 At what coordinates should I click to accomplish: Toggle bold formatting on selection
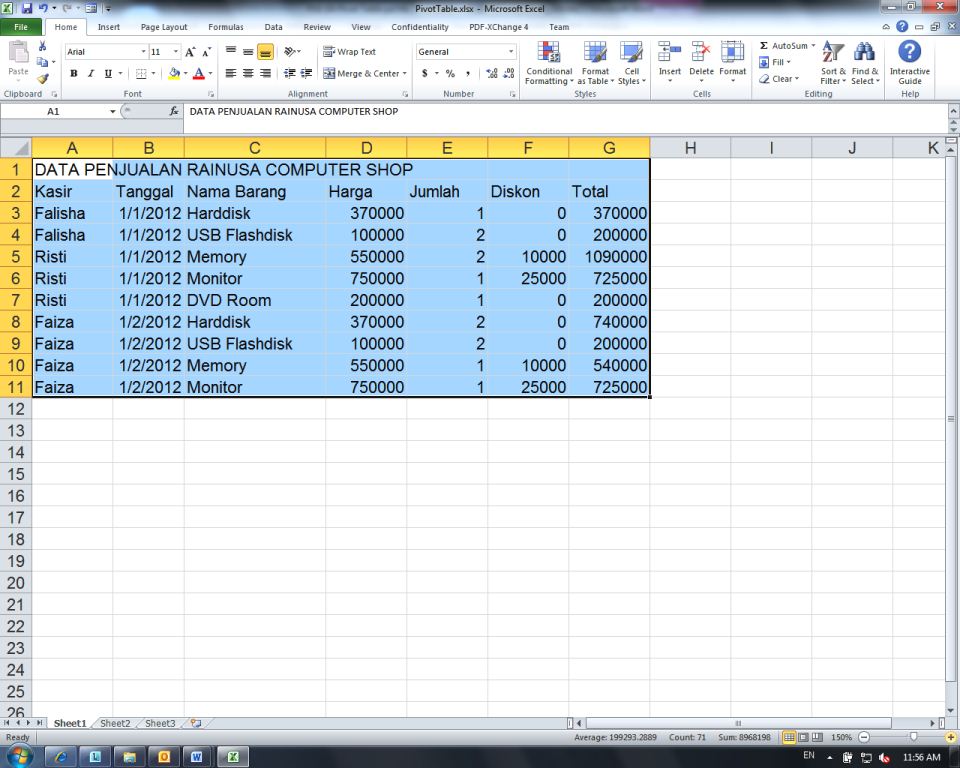tap(73, 73)
